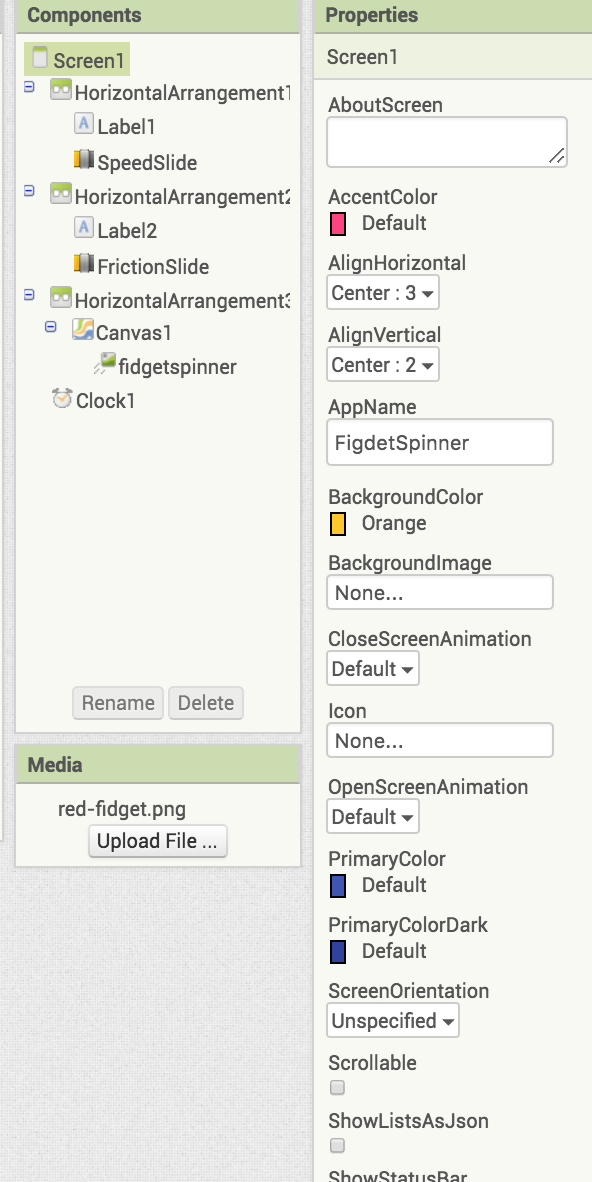Click the fidgetspinner image sprite icon

click(x=105, y=364)
